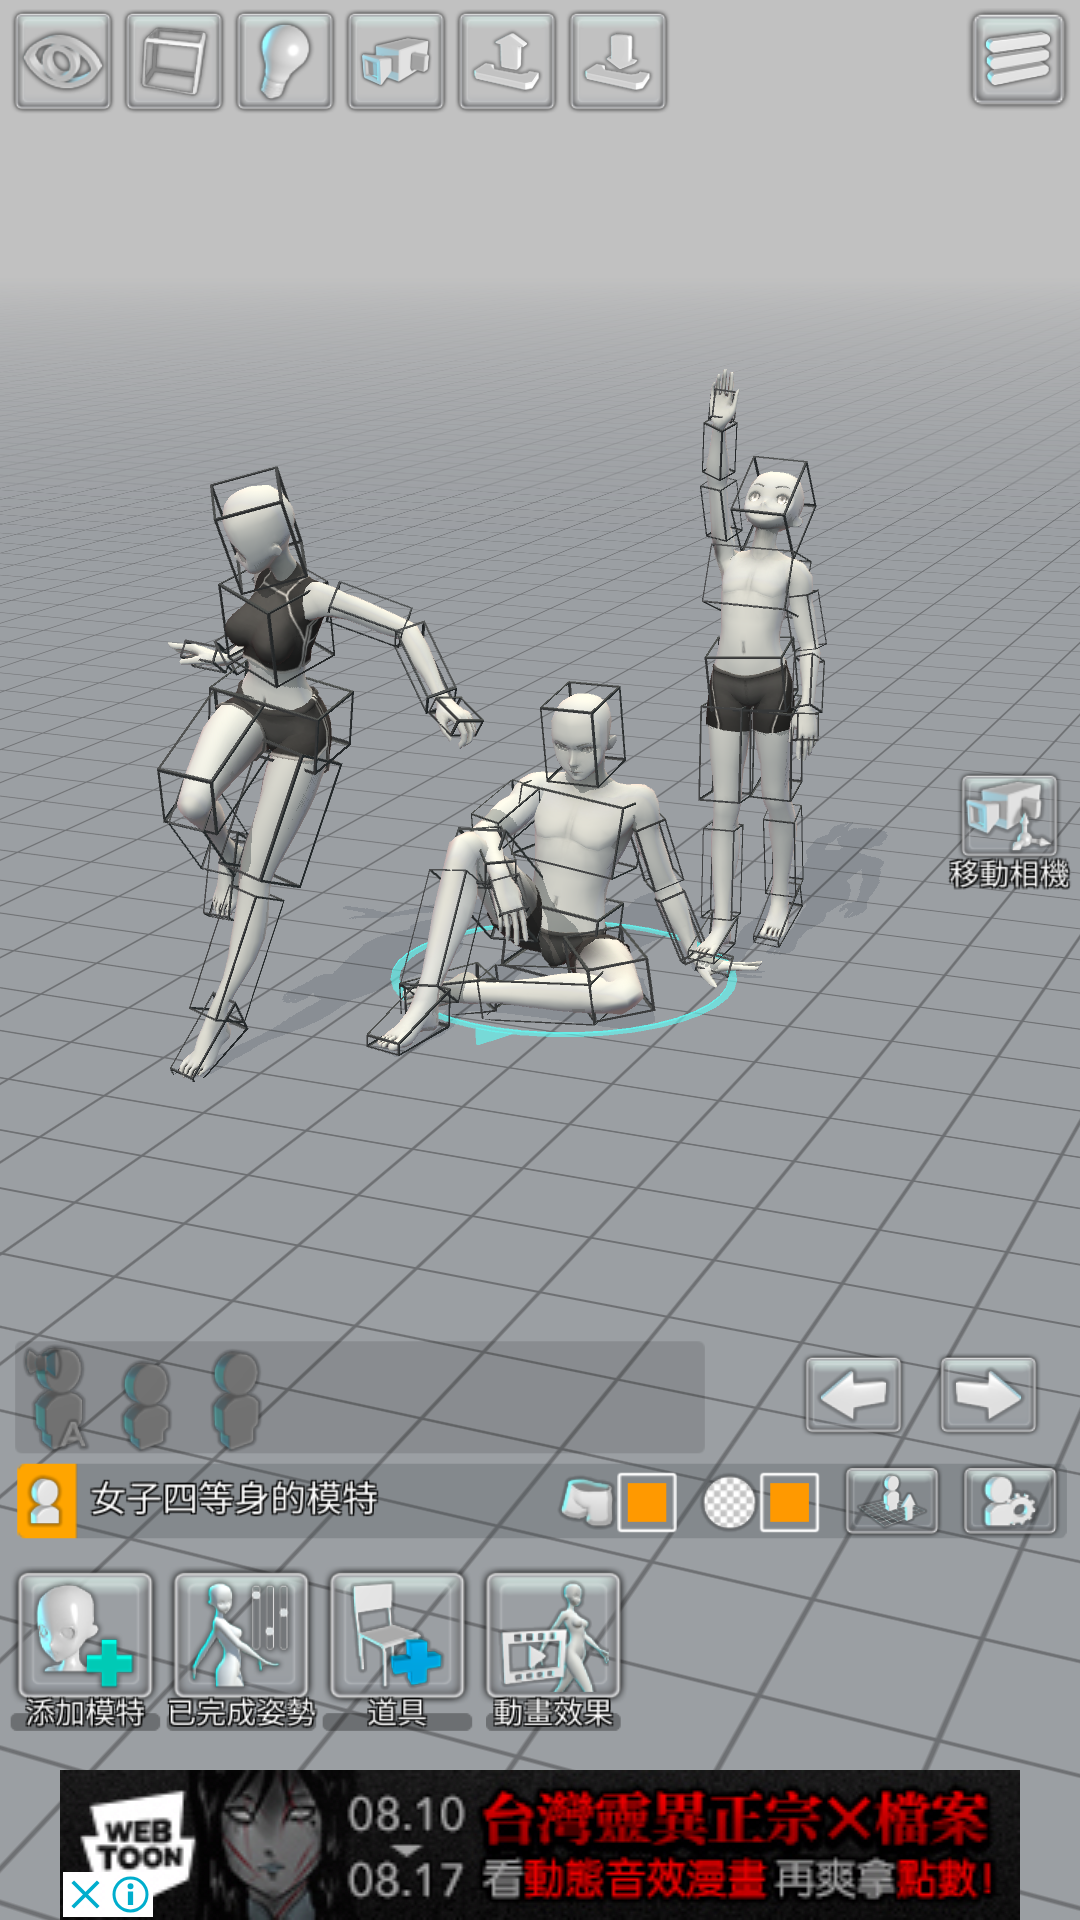Toggle the eye visibility icon in top toolbar
The height and width of the screenshot is (1920, 1080).
point(63,61)
